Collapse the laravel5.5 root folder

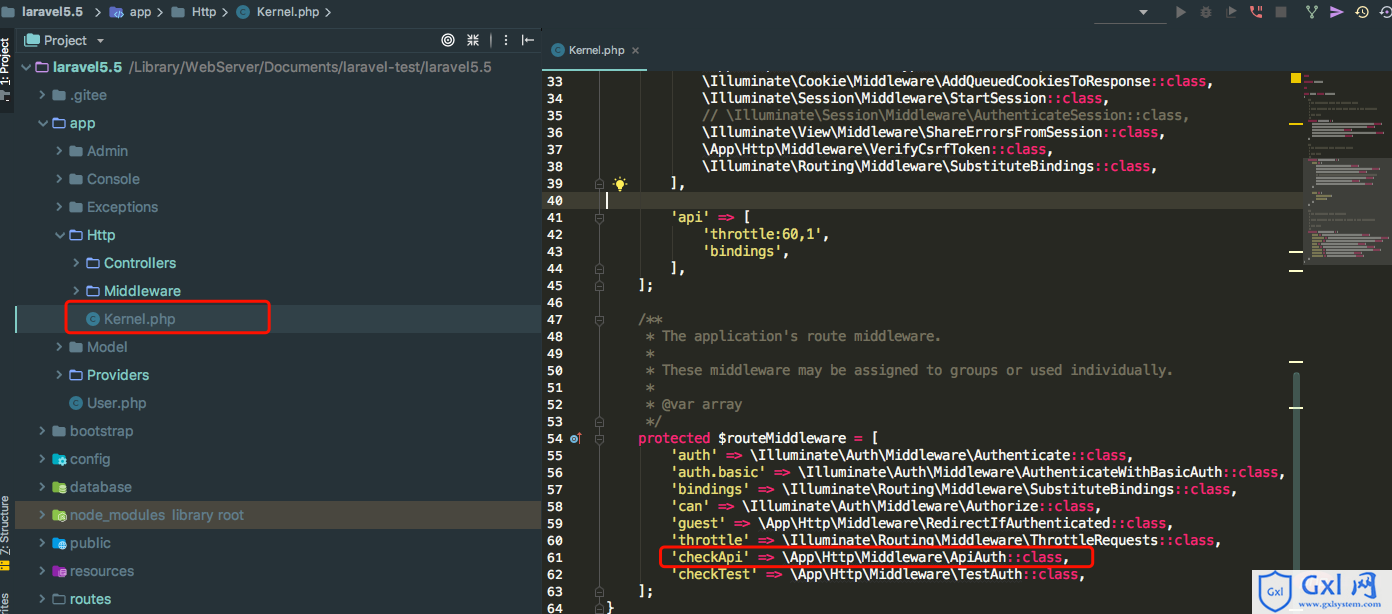[x=25, y=67]
